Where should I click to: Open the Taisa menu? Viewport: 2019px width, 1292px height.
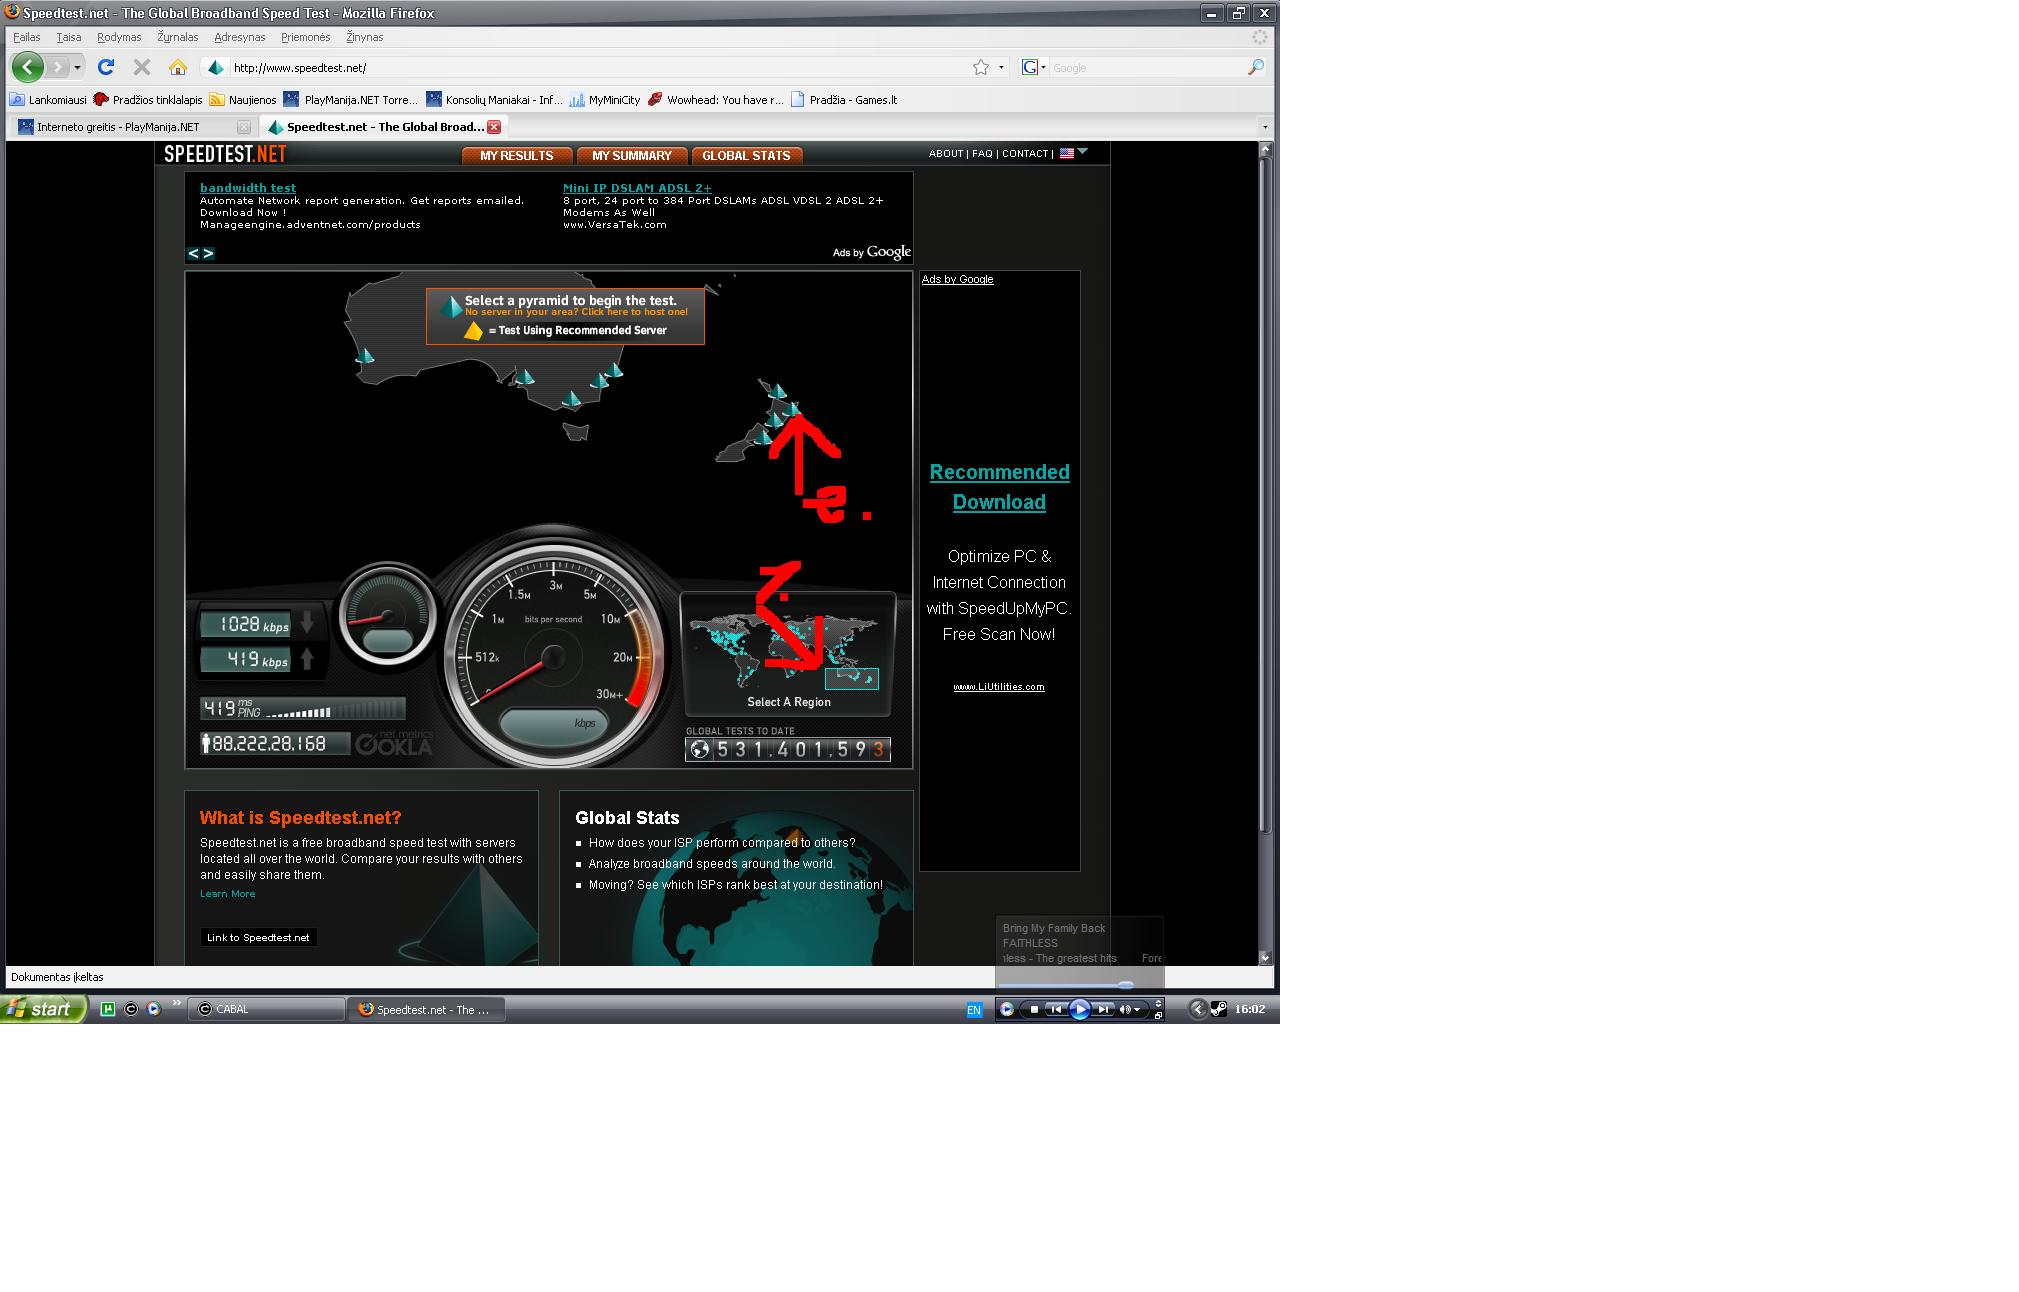(69, 37)
